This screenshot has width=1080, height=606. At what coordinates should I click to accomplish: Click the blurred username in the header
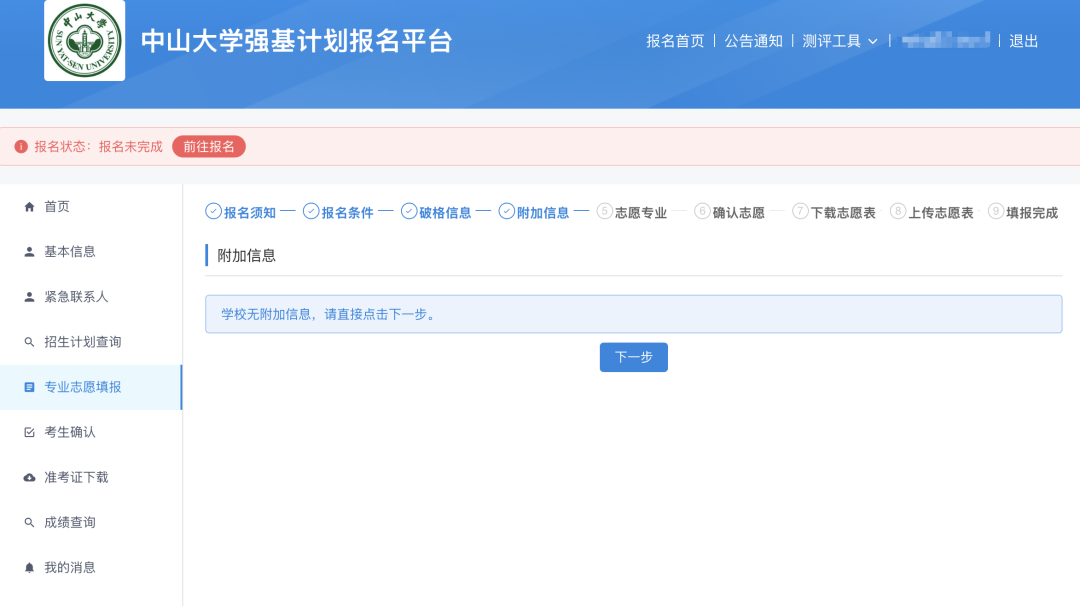tap(944, 42)
